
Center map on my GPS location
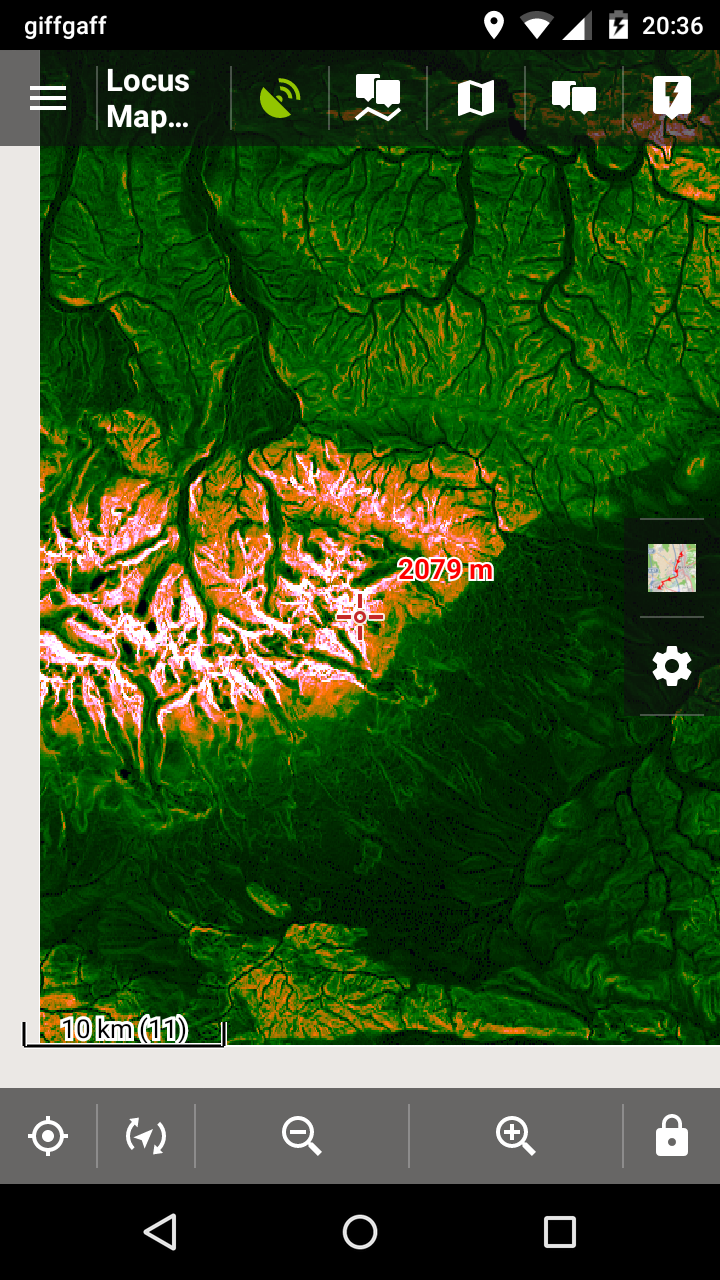pyautogui.click(x=48, y=1136)
